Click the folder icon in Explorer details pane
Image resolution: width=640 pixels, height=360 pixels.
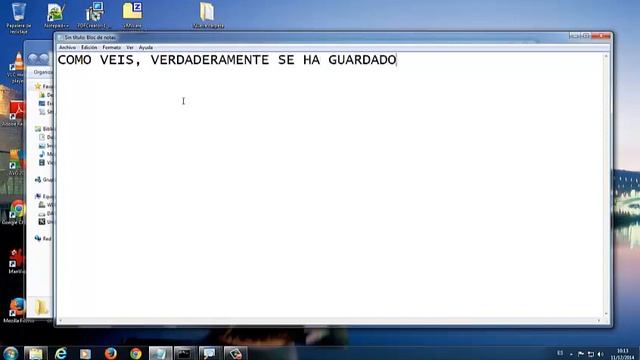(41, 307)
